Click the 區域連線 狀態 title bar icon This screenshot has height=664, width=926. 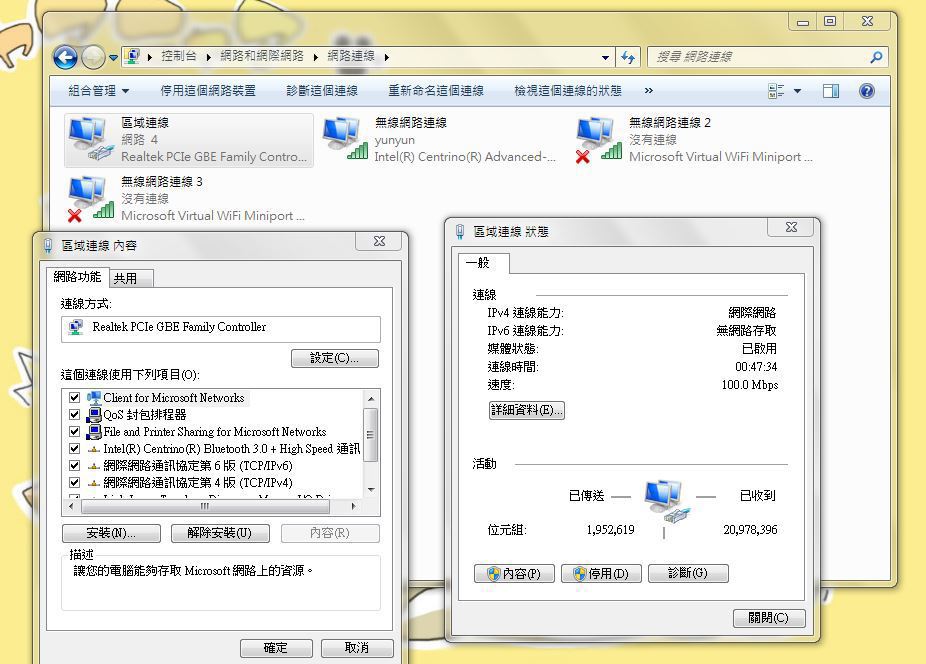tap(460, 232)
